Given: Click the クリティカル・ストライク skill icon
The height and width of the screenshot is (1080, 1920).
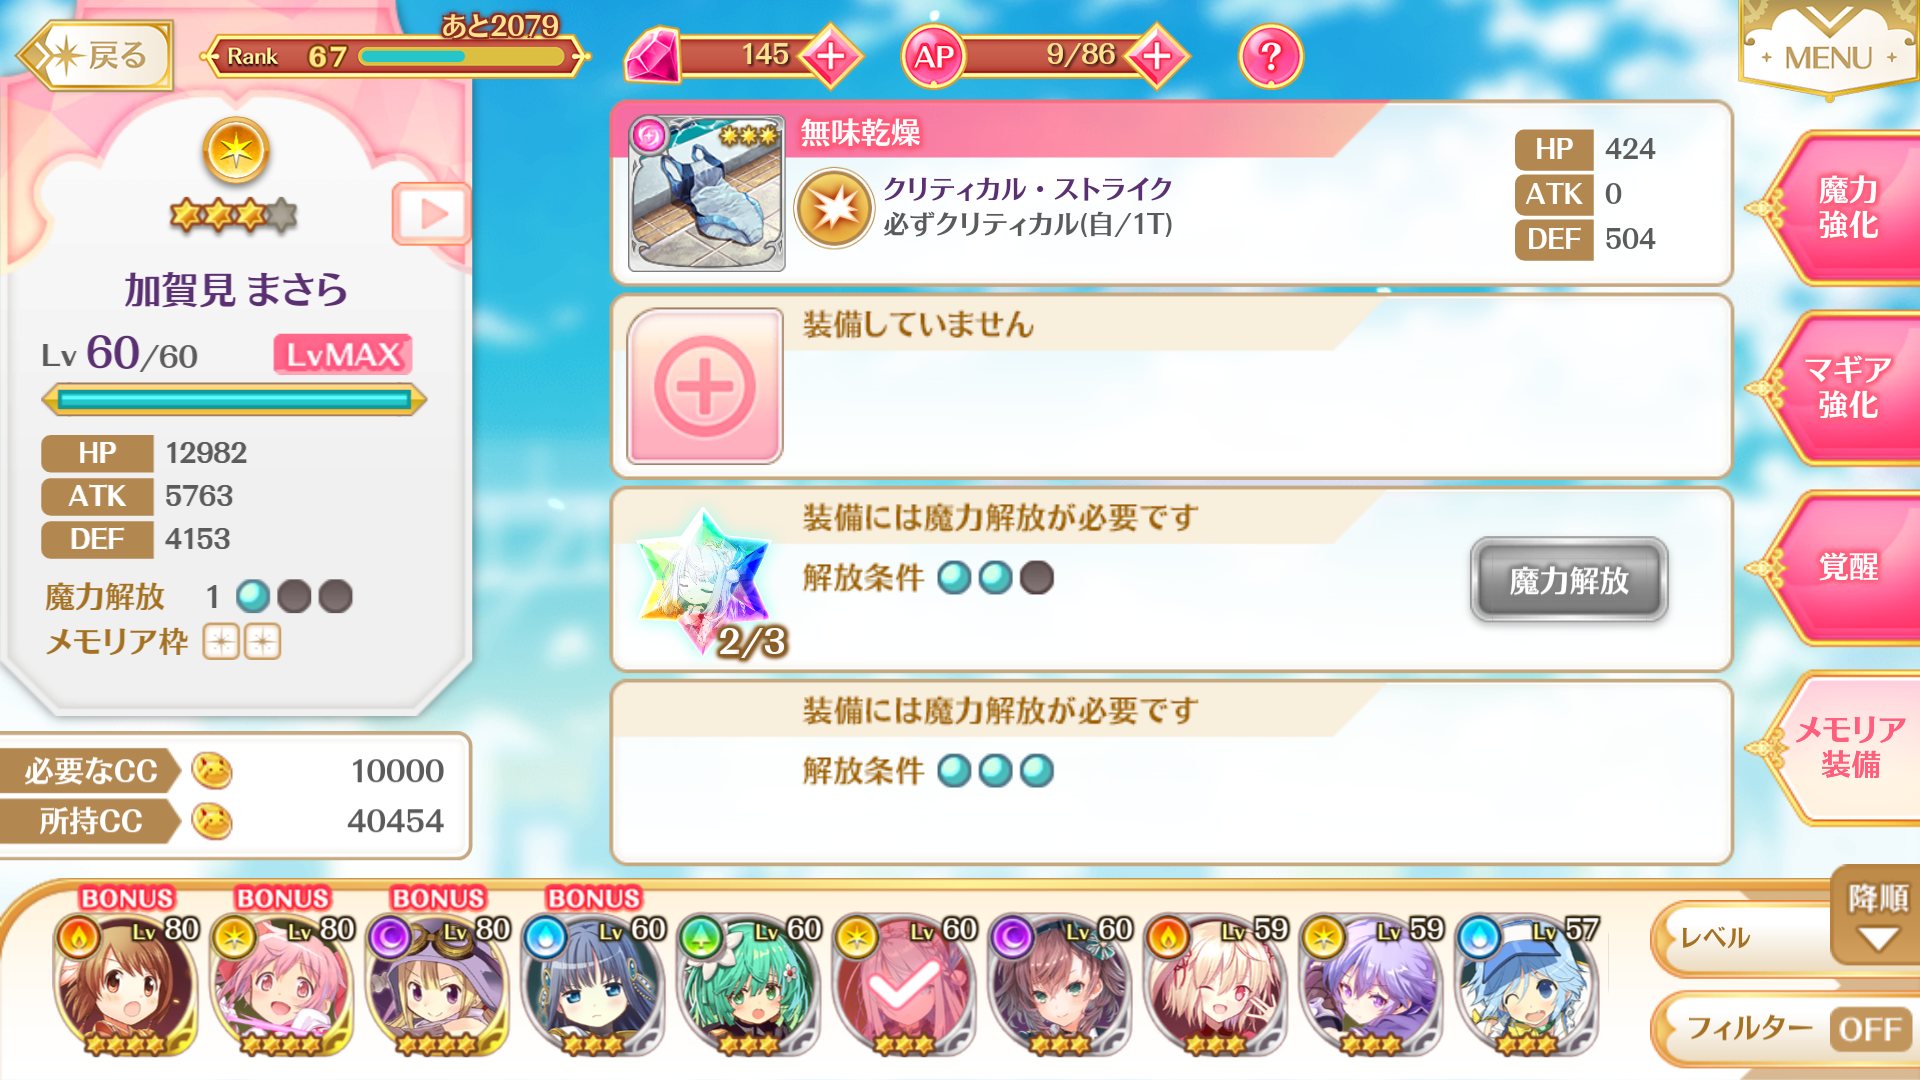Looking at the screenshot, I should [834, 209].
